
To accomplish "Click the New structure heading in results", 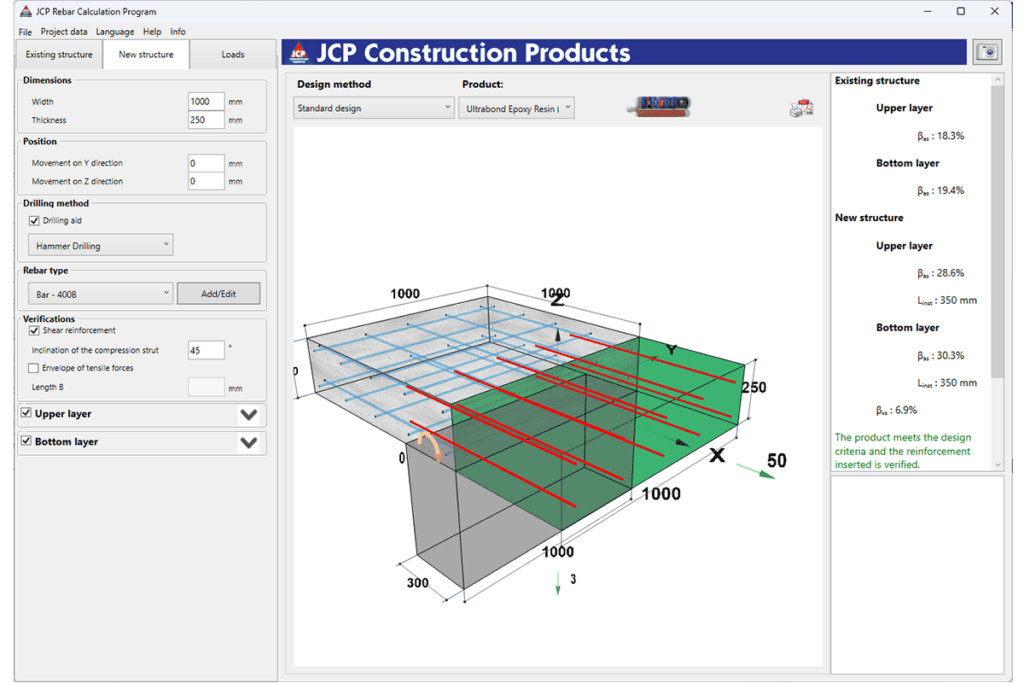I will pyautogui.click(x=869, y=217).
